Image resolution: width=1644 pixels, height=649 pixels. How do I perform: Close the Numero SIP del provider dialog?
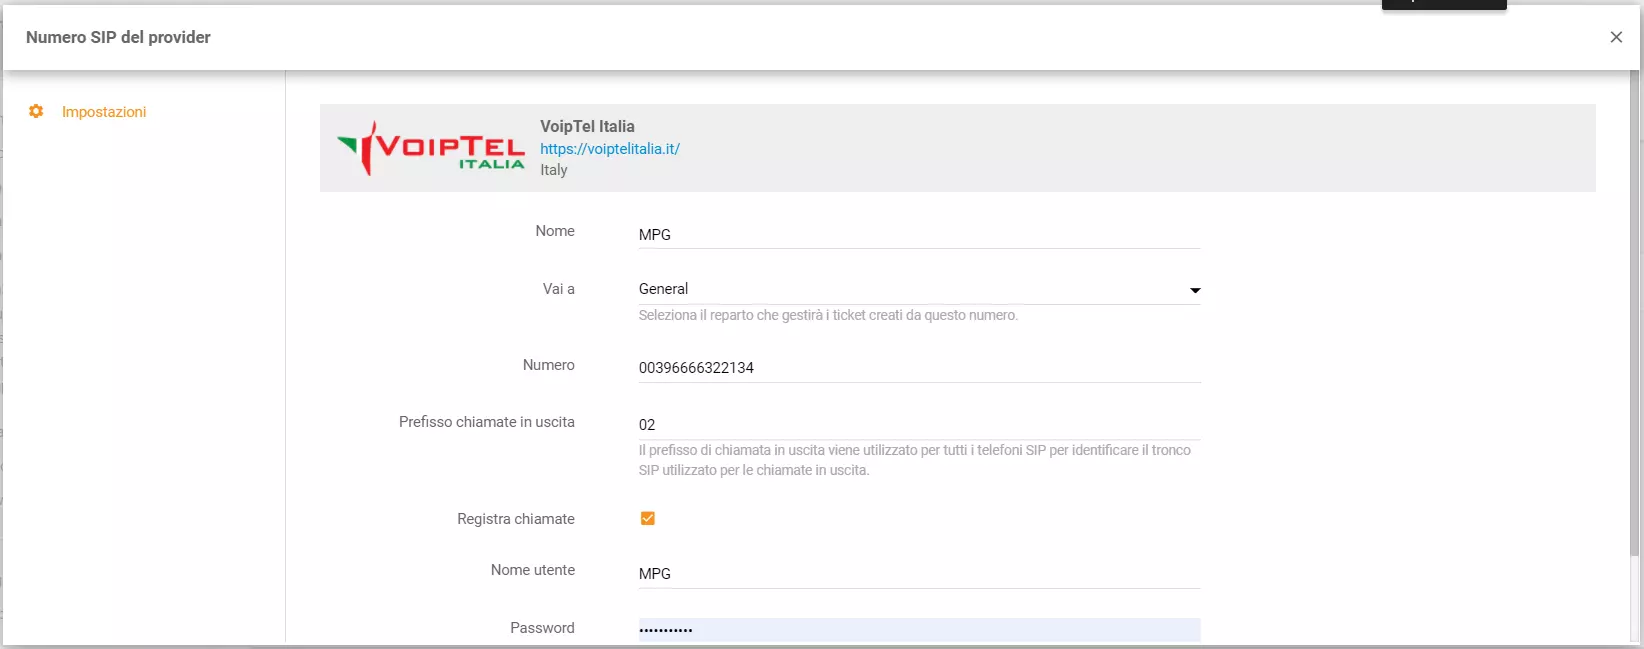tap(1615, 37)
